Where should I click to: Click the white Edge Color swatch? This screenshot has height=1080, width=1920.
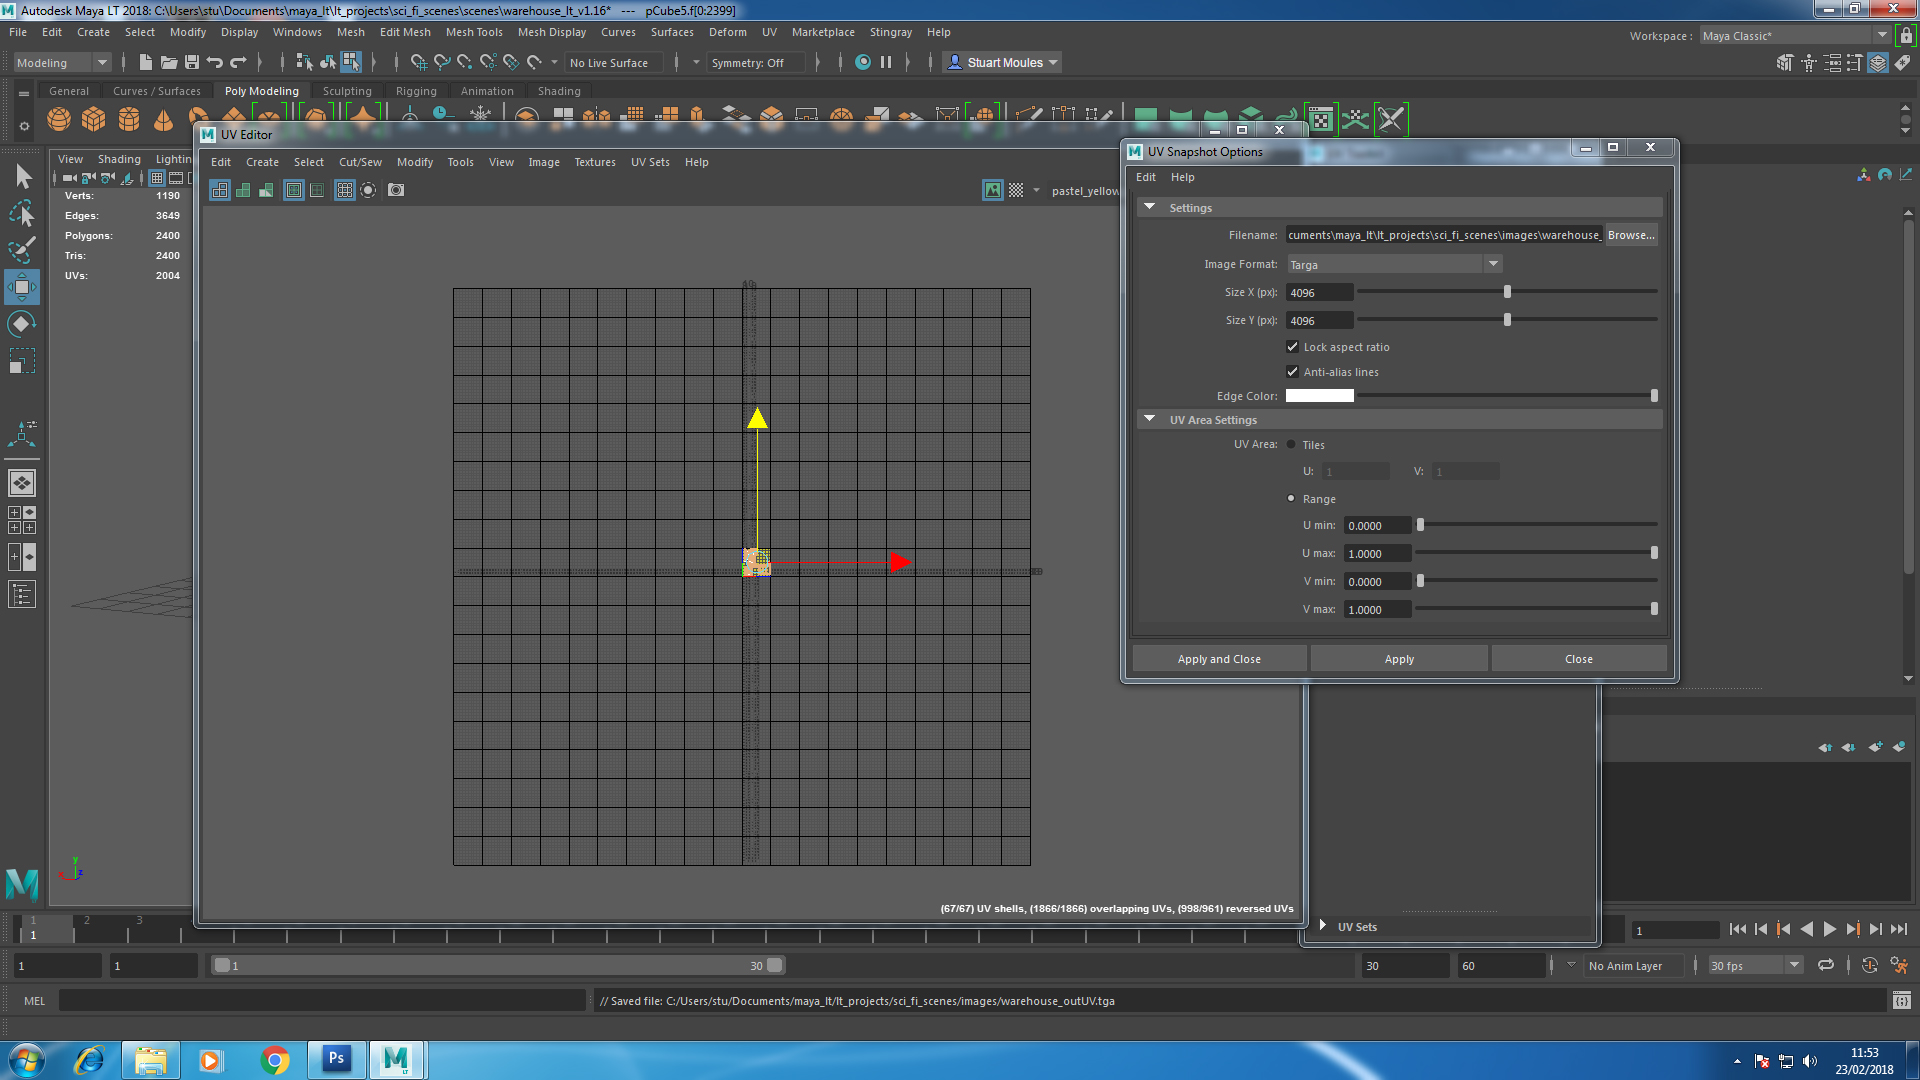[x=1319, y=396]
